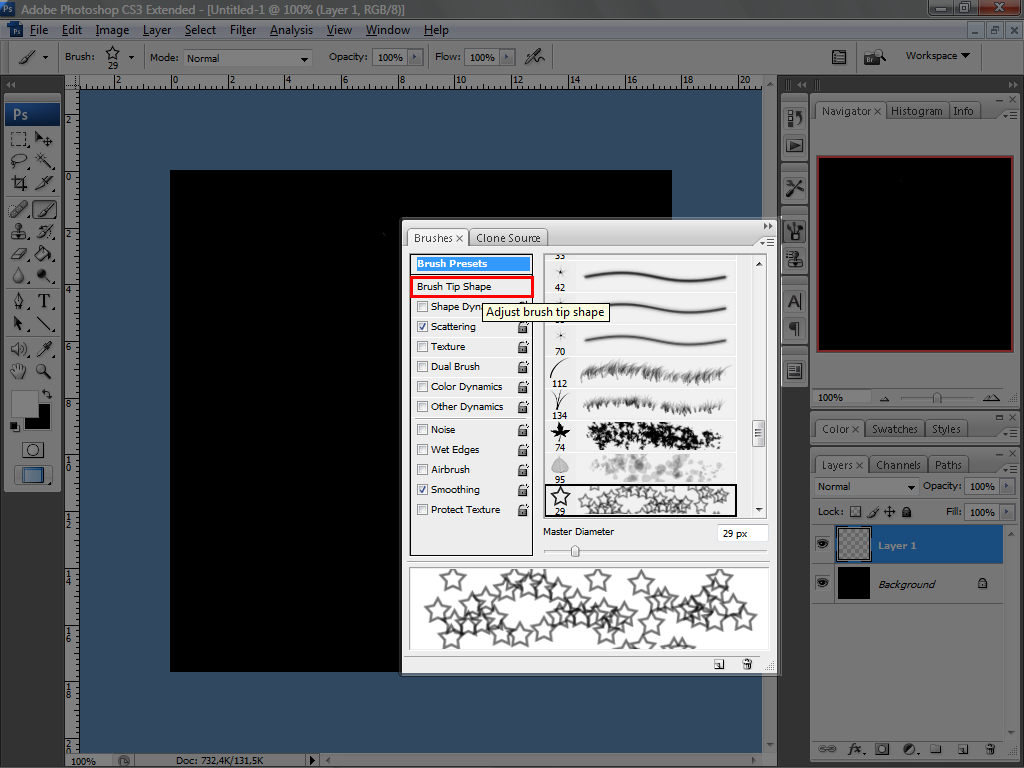Open the Analysis menu
Viewport: 1024px width, 768px height.
[291, 30]
